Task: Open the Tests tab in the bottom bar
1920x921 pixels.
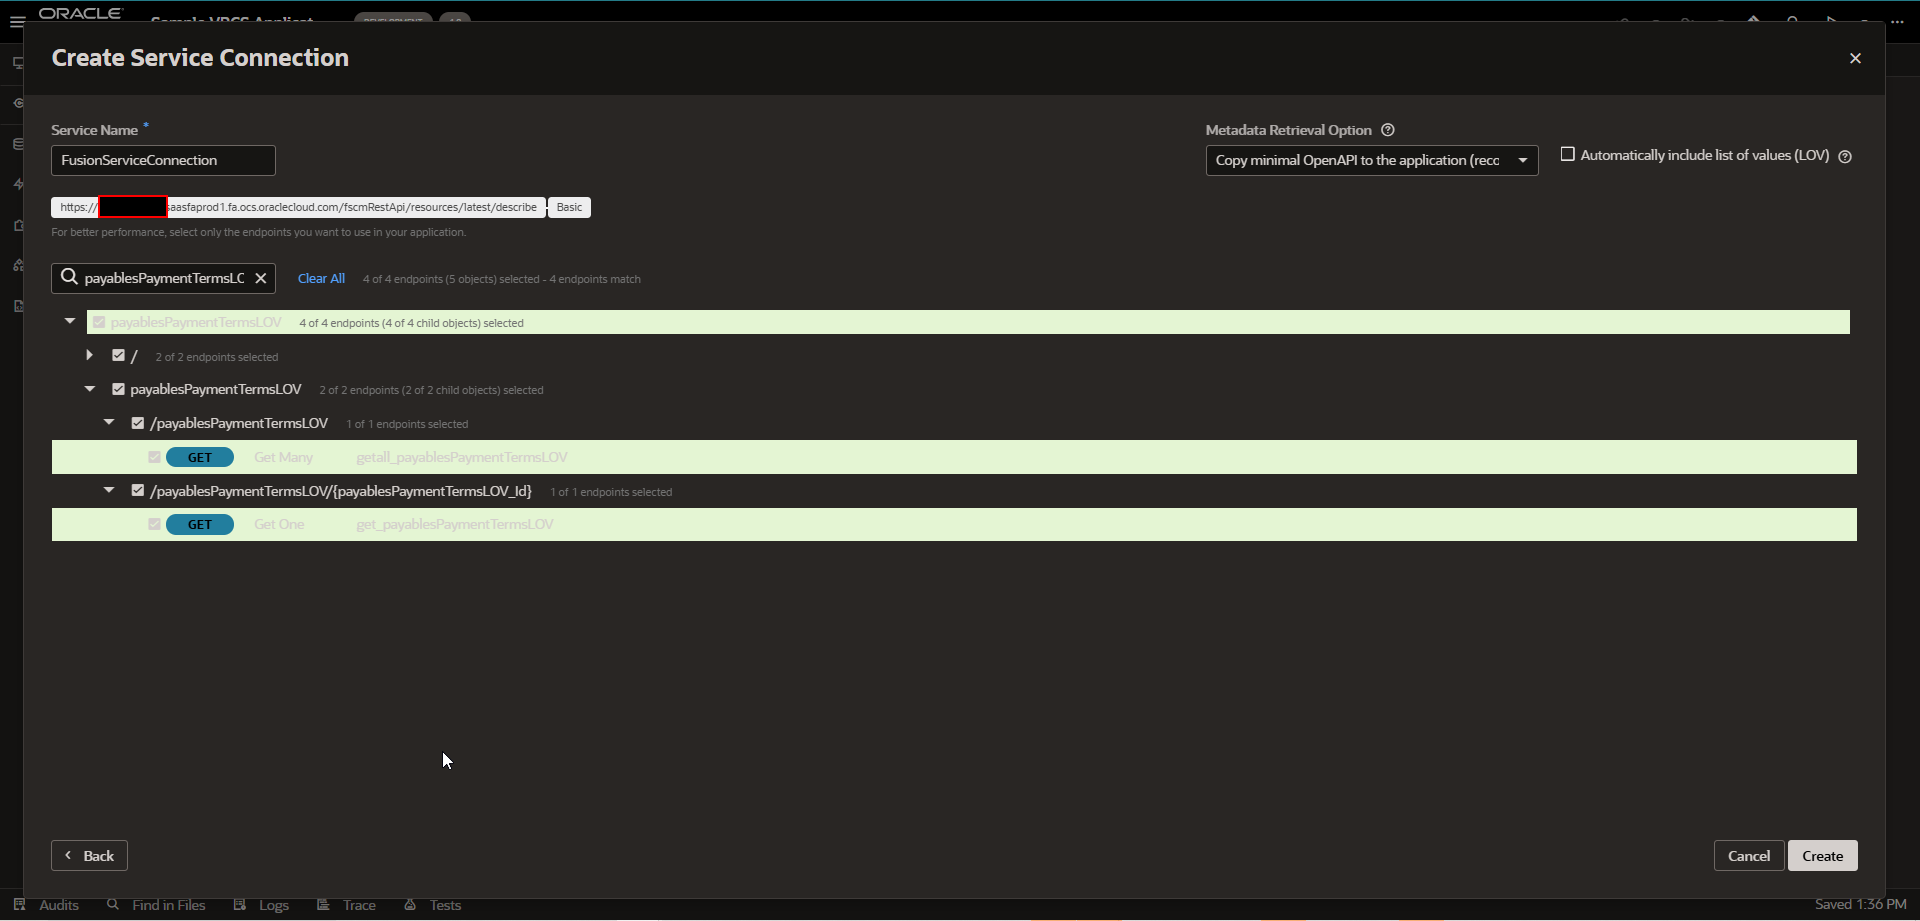Action: pos(433,905)
